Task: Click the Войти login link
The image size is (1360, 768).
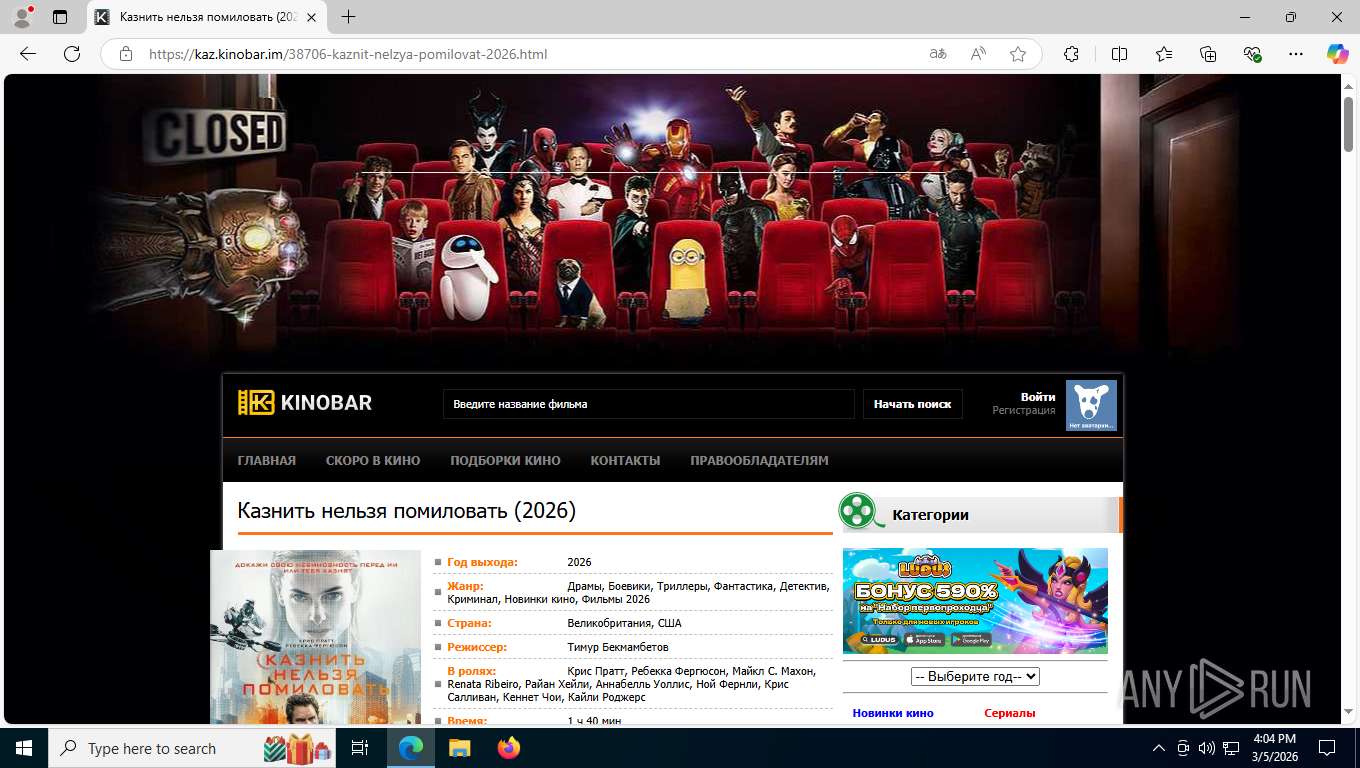Action: tap(1038, 397)
